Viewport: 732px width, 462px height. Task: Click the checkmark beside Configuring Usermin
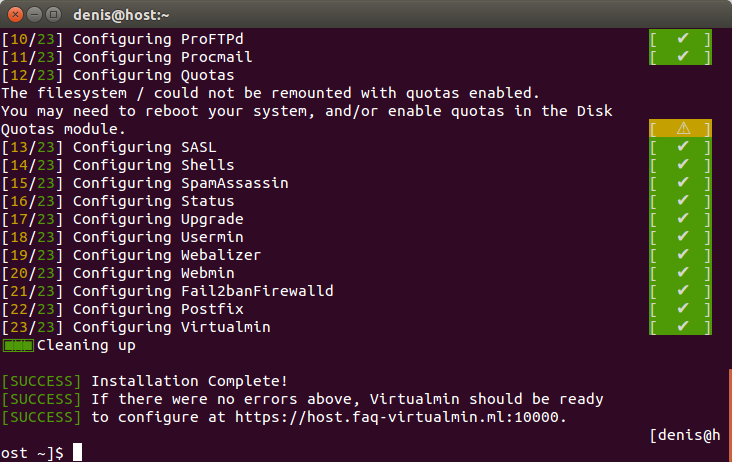point(683,237)
